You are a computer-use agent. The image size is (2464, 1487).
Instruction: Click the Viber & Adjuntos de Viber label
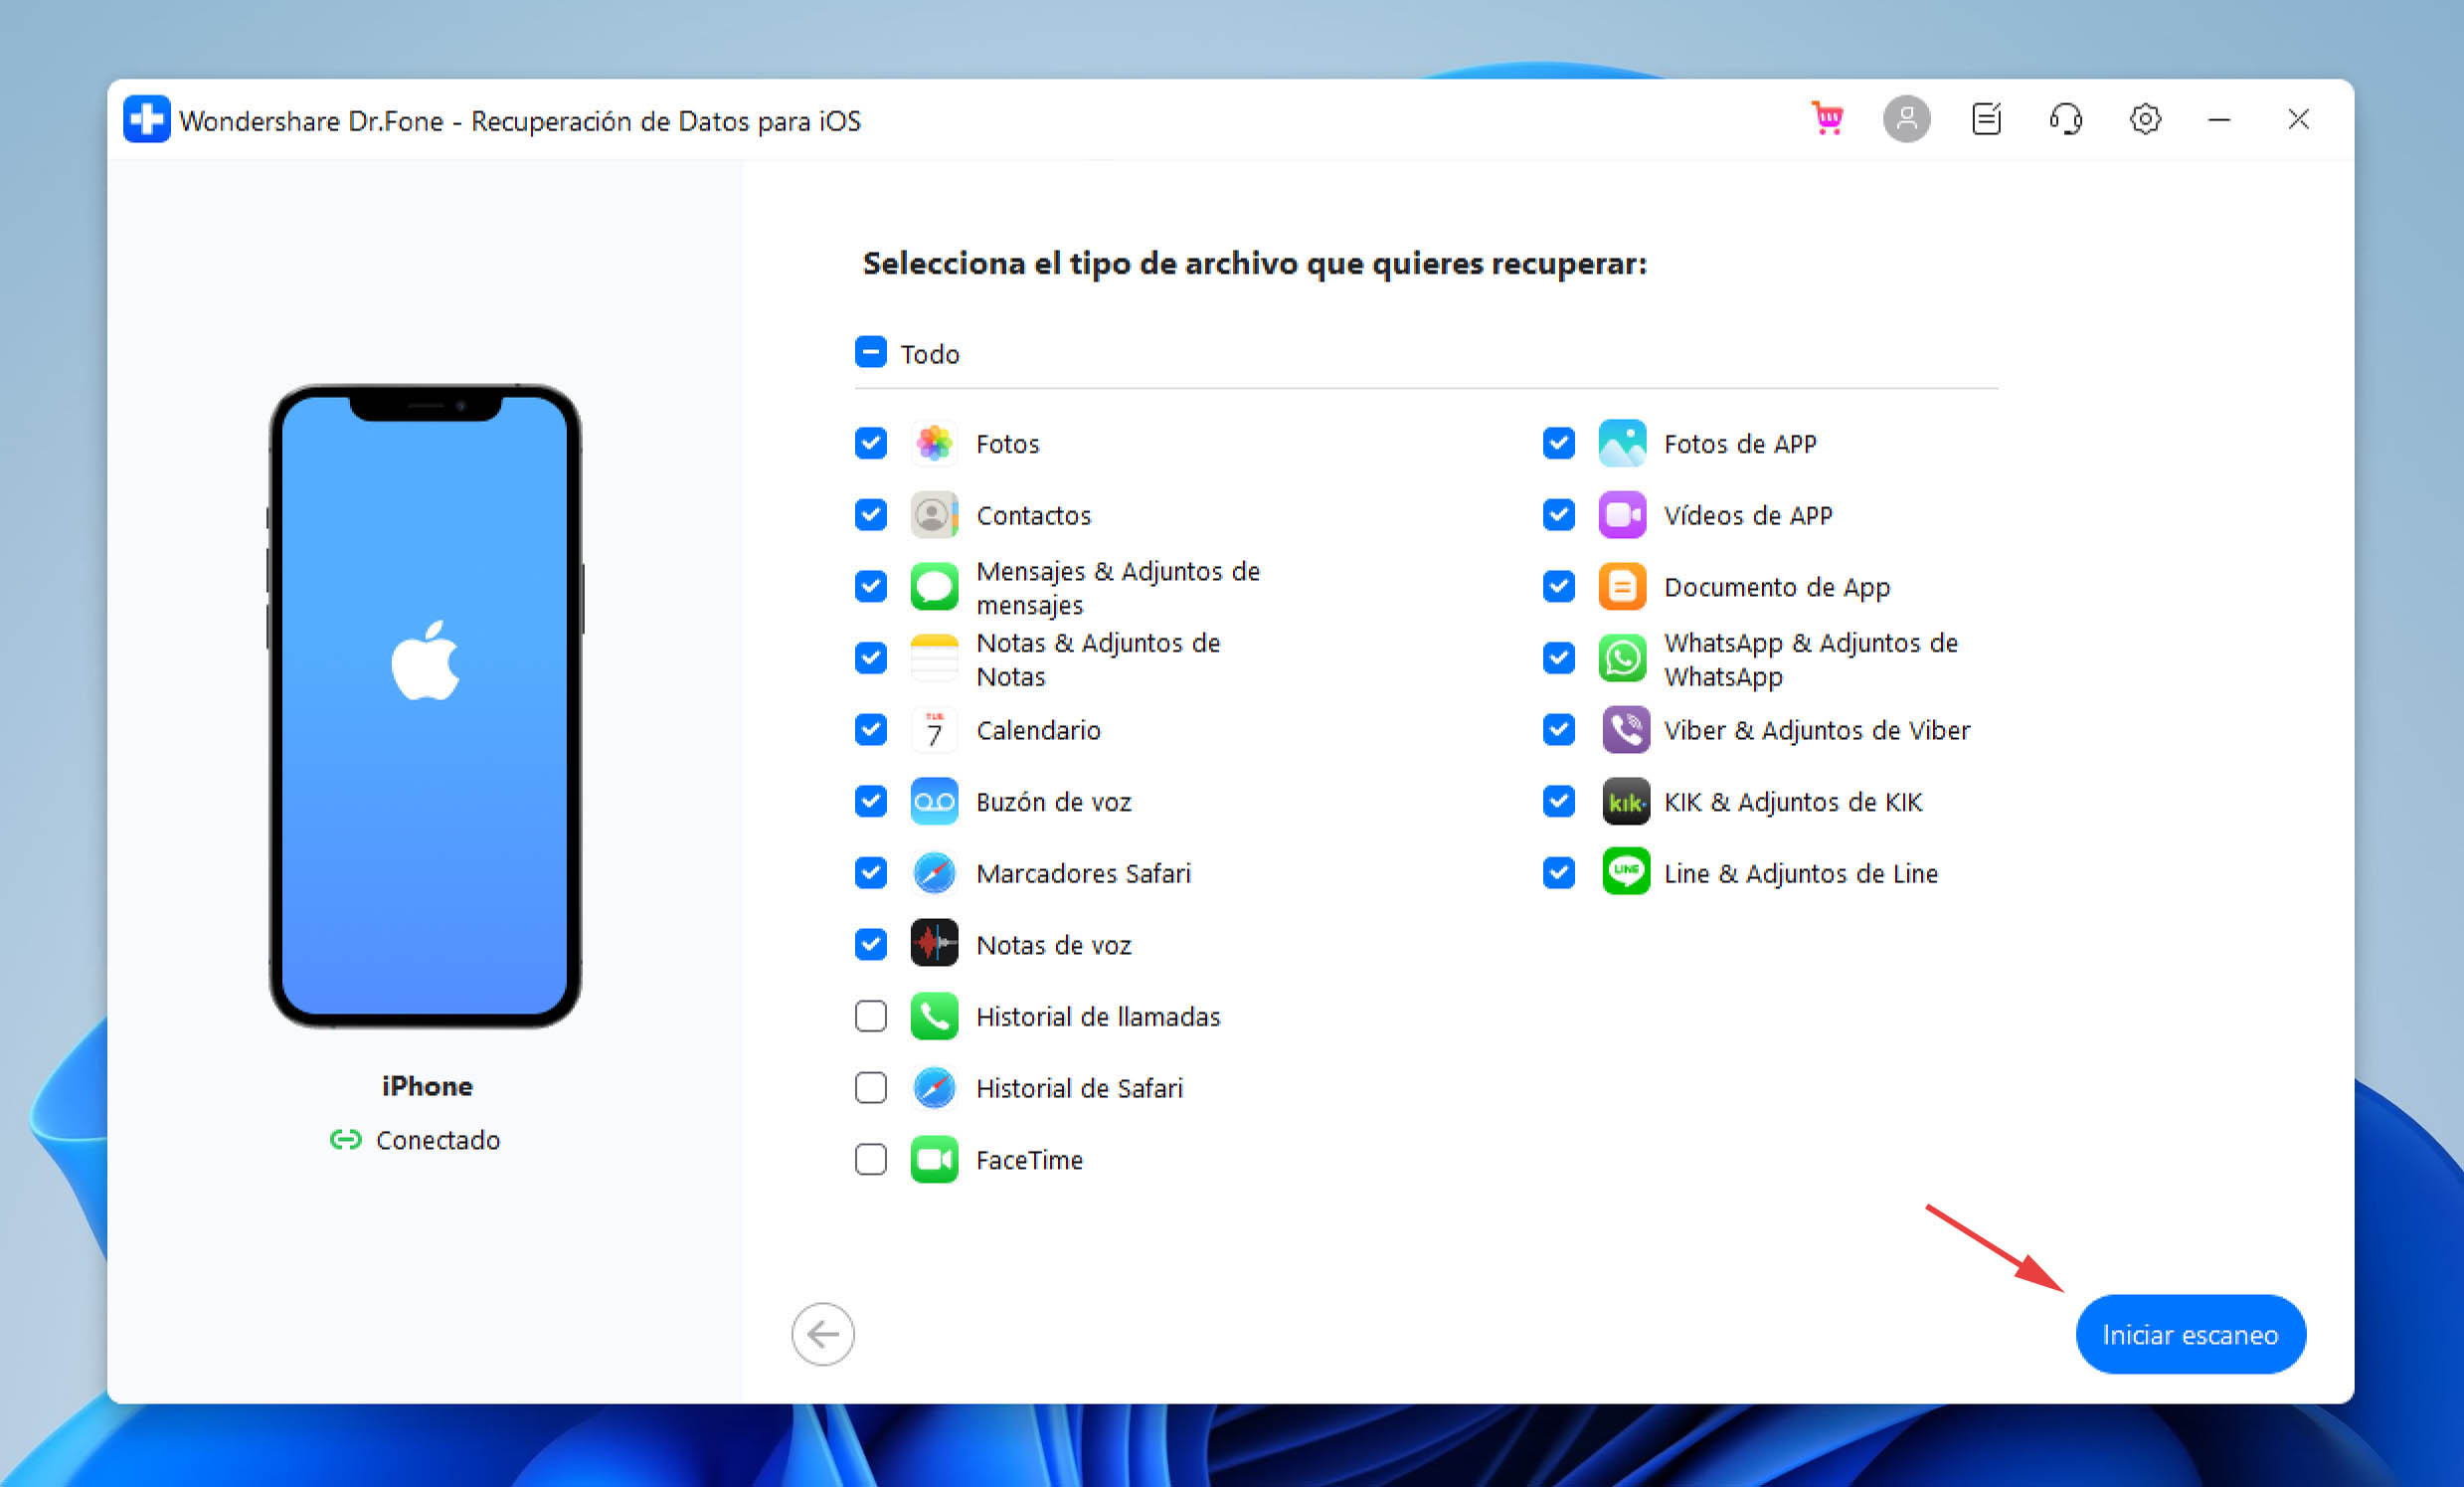pyautogui.click(x=1817, y=730)
